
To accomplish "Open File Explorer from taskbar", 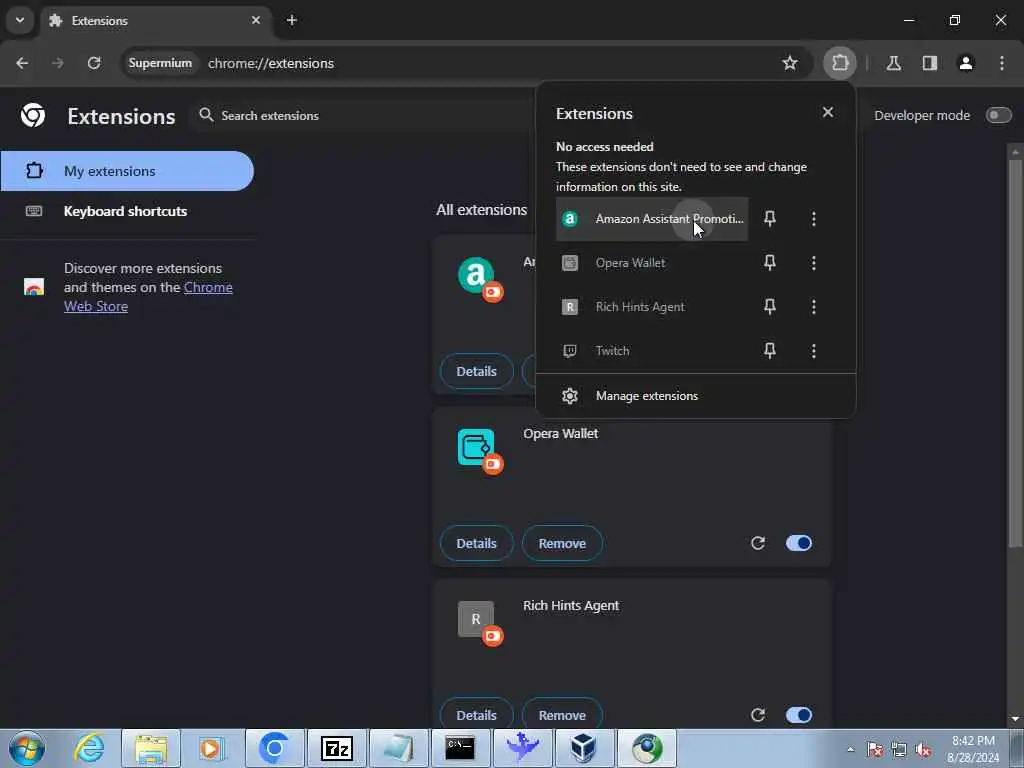I will (x=151, y=748).
